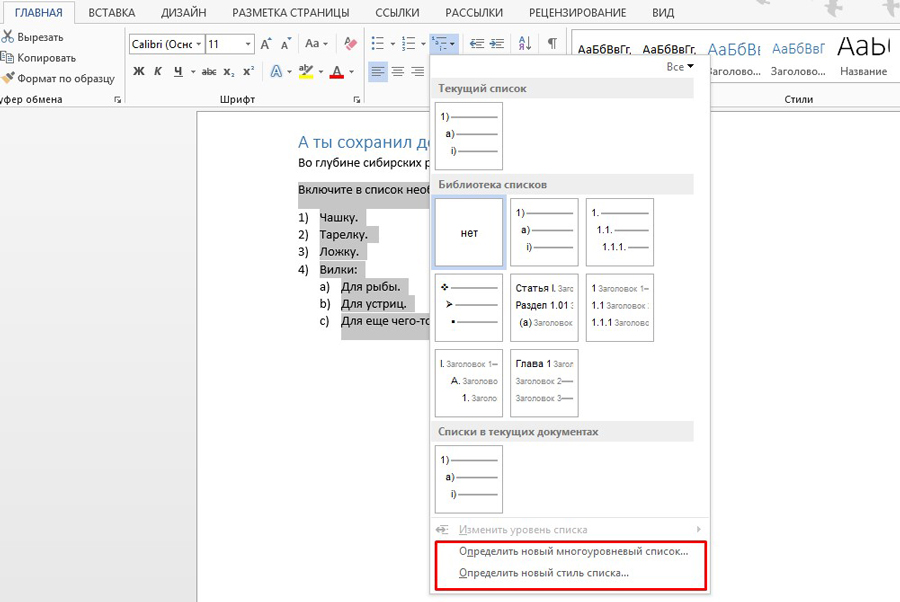Click the decrease indent icon

pos(476,44)
